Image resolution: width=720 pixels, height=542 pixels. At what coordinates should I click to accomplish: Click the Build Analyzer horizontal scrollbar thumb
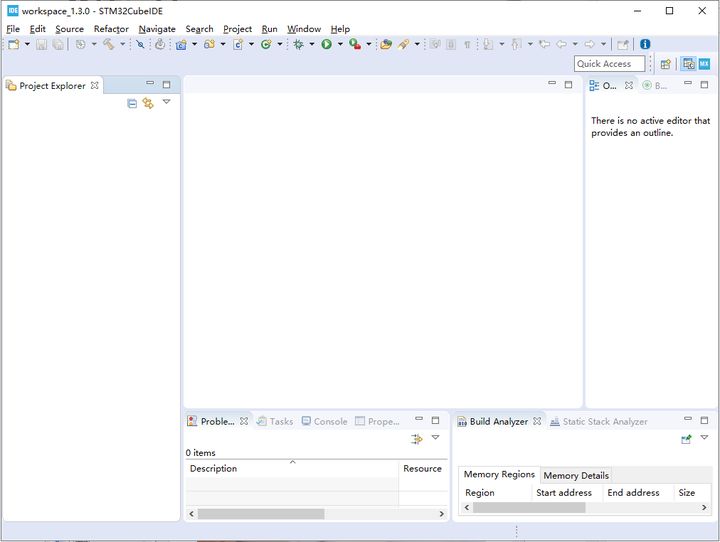pos(529,508)
